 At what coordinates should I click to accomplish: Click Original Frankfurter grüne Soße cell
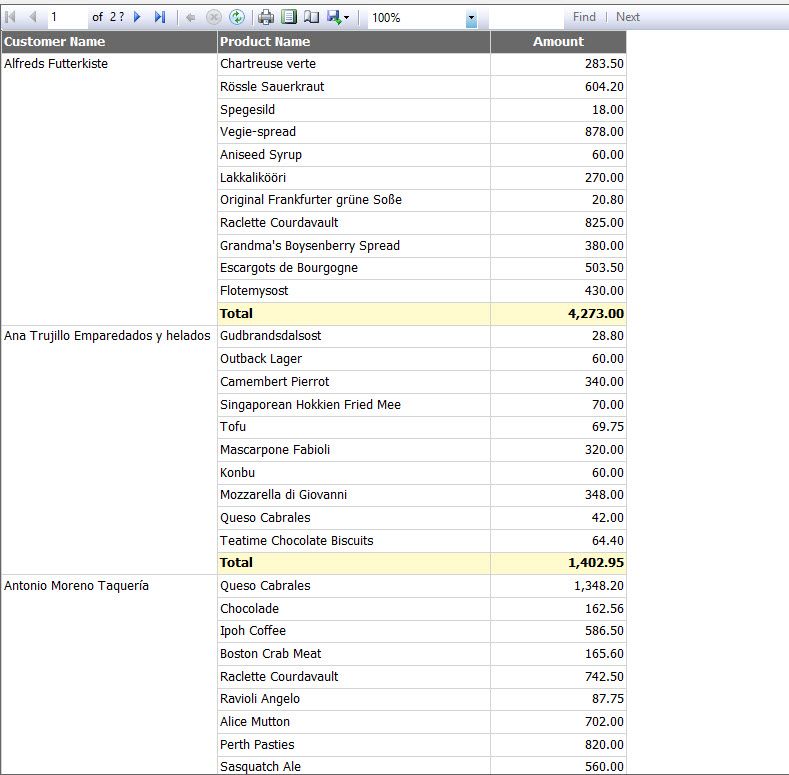coord(354,200)
